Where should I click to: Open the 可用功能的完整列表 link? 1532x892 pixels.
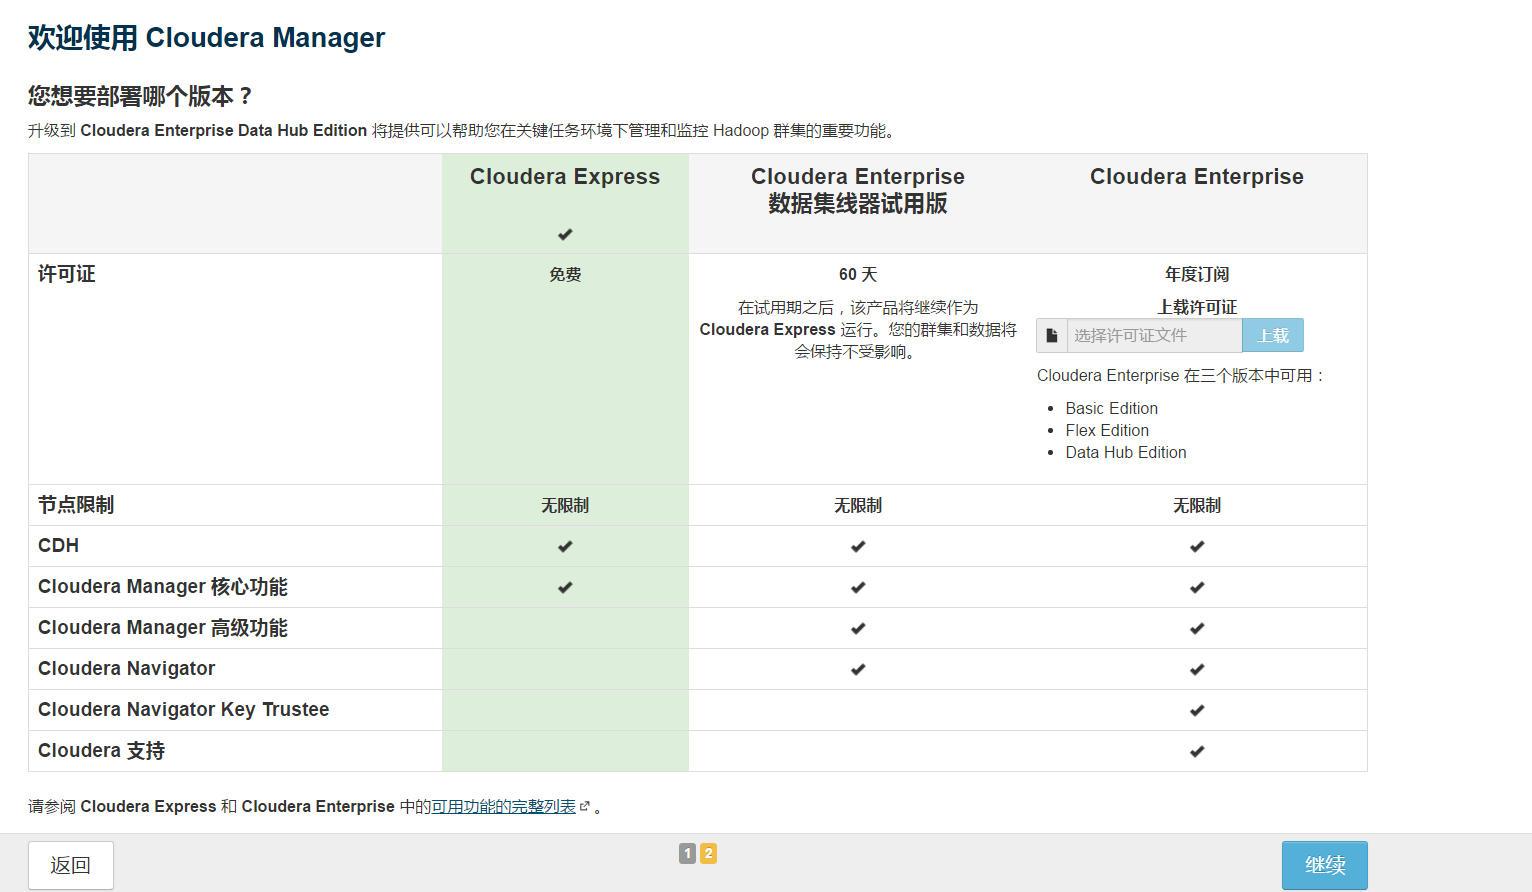click(503, 806)
